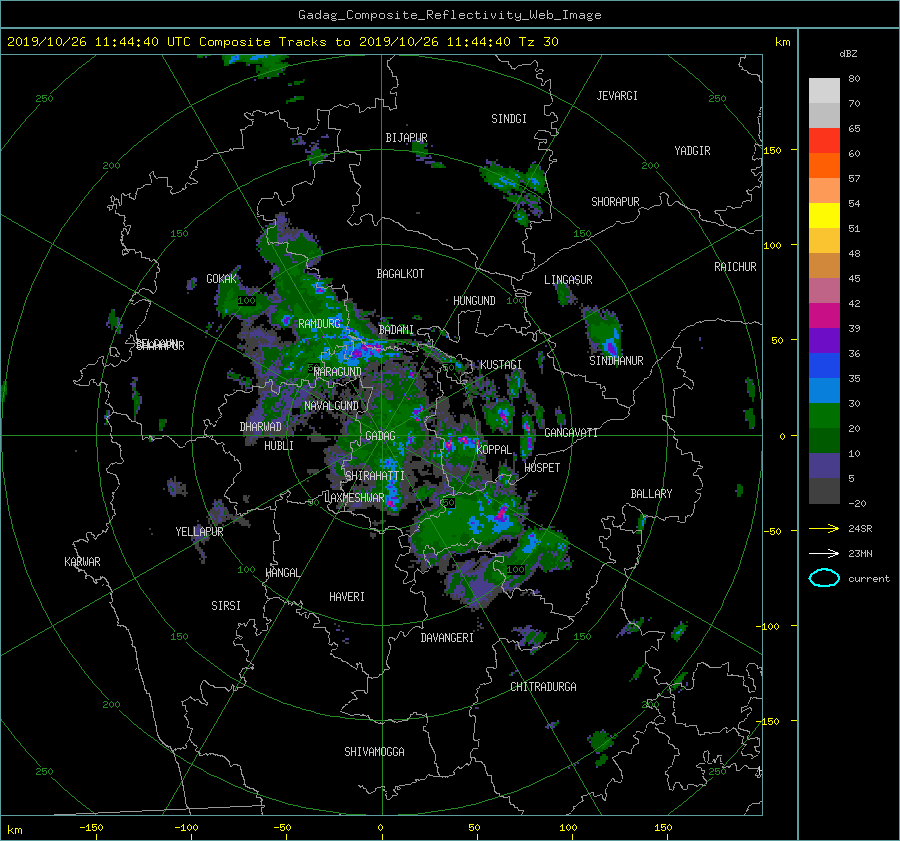The height and width of the screenshot is (841, 900).
Task: Click the cyan current-track ellipse icon
Action: pos(824,578)
